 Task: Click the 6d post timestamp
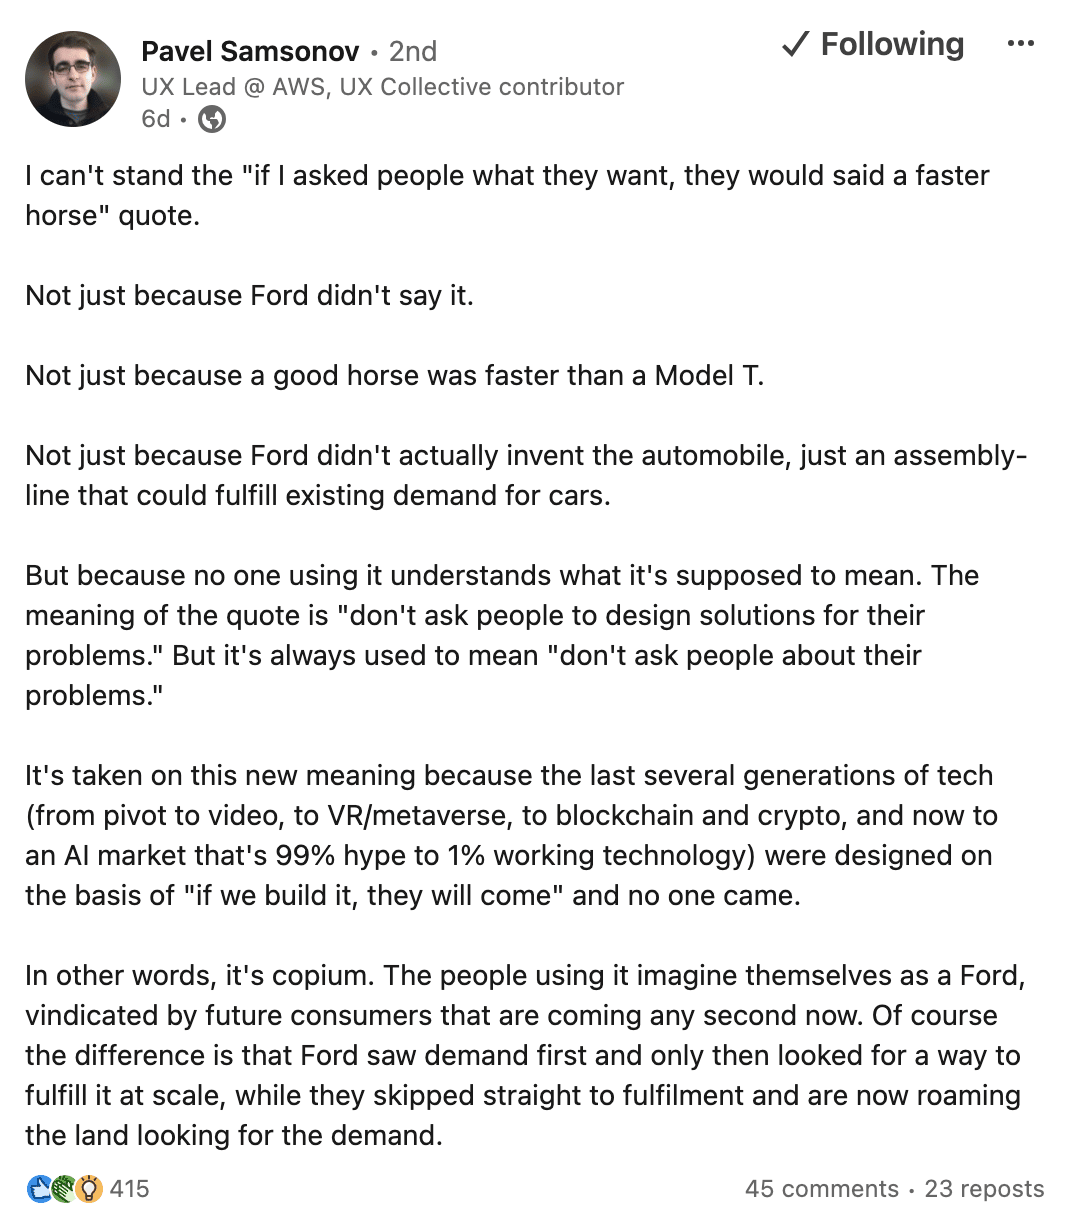click(x=156, y=119)
